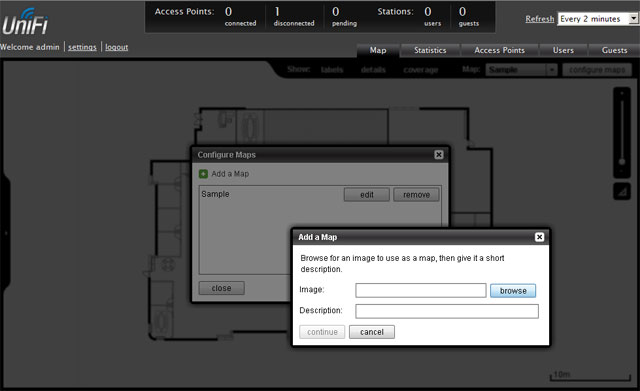Screen dimensions: 640x391
Task: Open the Map selection dropdown showing Sample
Action: 521,70
